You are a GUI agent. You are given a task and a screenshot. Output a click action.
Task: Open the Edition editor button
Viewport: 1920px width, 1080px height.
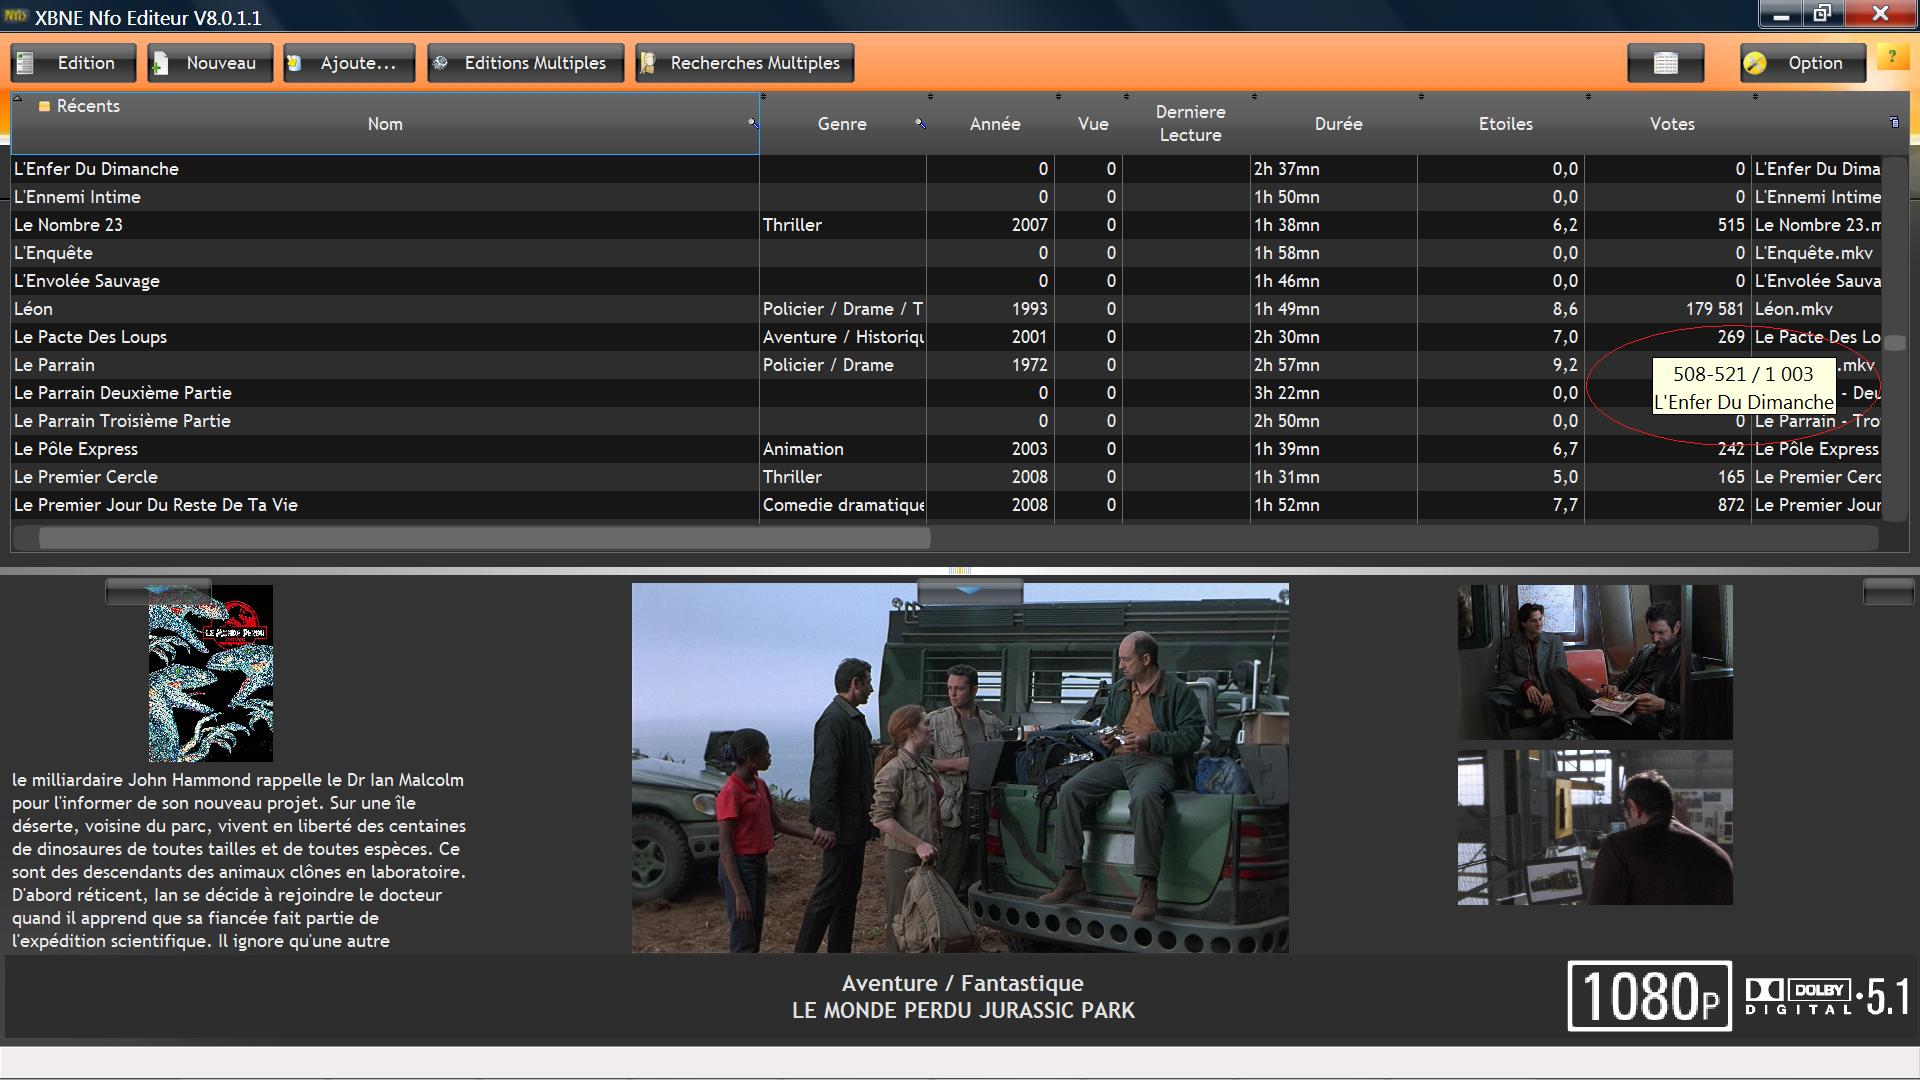click(x=73, y=63)
